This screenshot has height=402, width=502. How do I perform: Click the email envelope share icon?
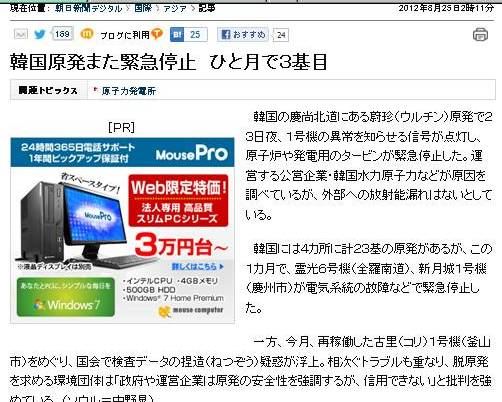tap(20, 34)
